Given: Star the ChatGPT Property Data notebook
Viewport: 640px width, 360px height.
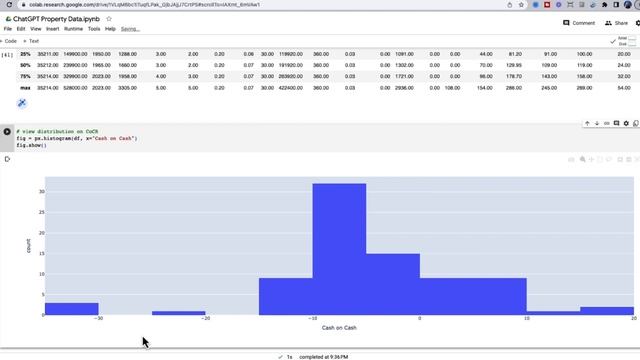Looking at the screenshot, I should click(x=109, y=19).
